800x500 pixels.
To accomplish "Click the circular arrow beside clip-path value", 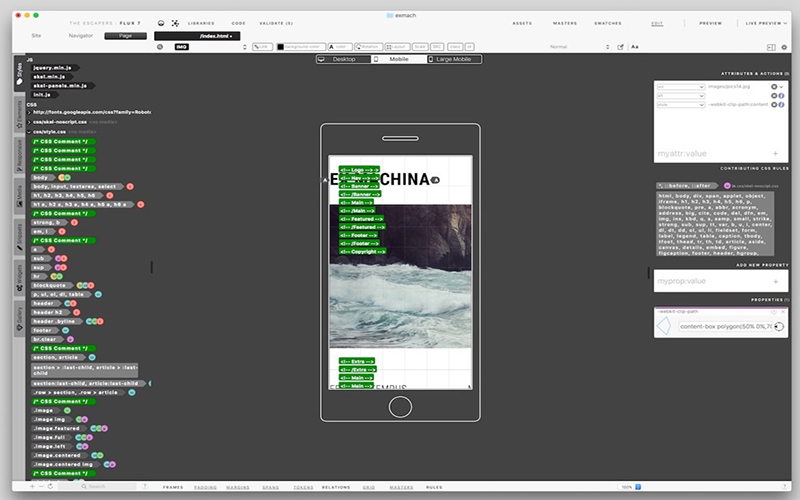I will (x=779, y=327).
